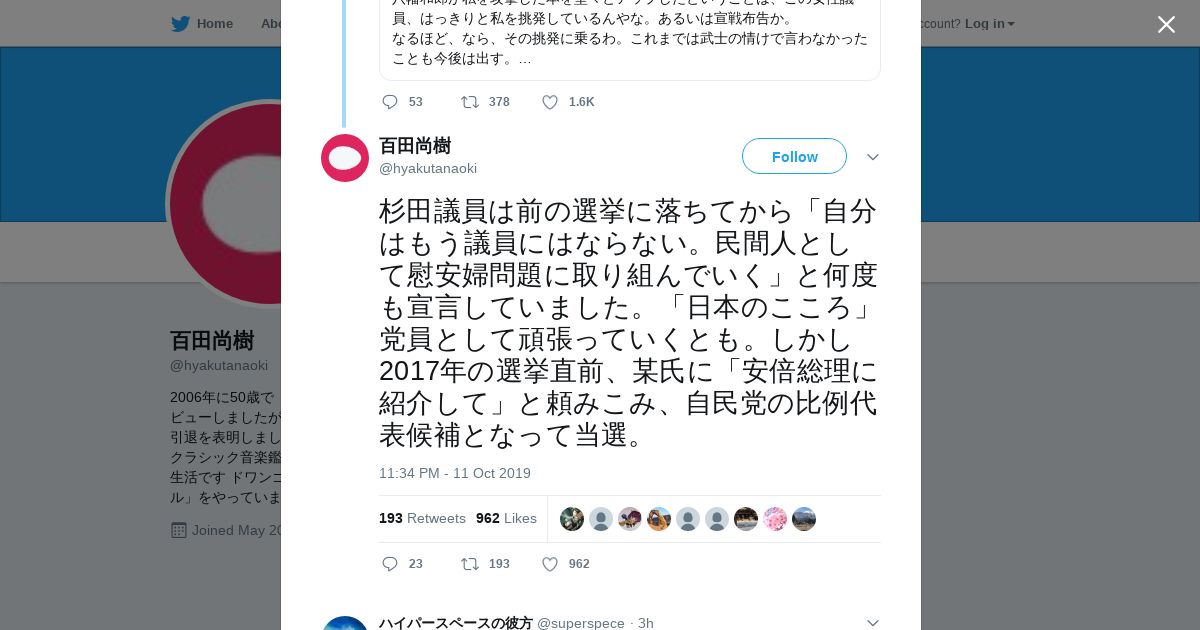Open the tweet timestamp 11:34 PM link
Image resolution: width=1200 pixels, height=630 pixels.
[x=454, y=473]
